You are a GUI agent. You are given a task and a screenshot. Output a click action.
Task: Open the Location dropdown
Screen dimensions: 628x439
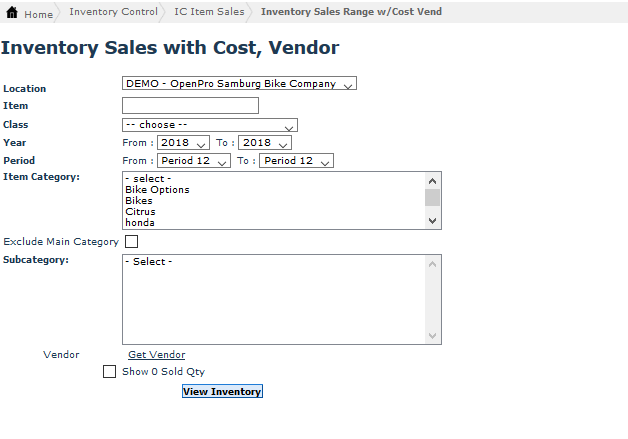click(x=239, y=84)
